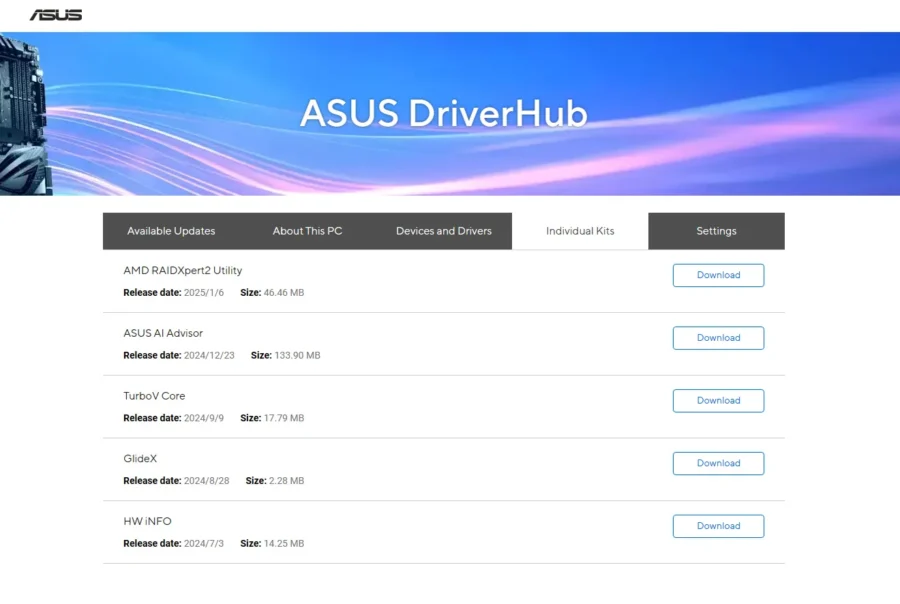Go to the Devices and Drivers tab
900x604 pixels.
[444, 231]
